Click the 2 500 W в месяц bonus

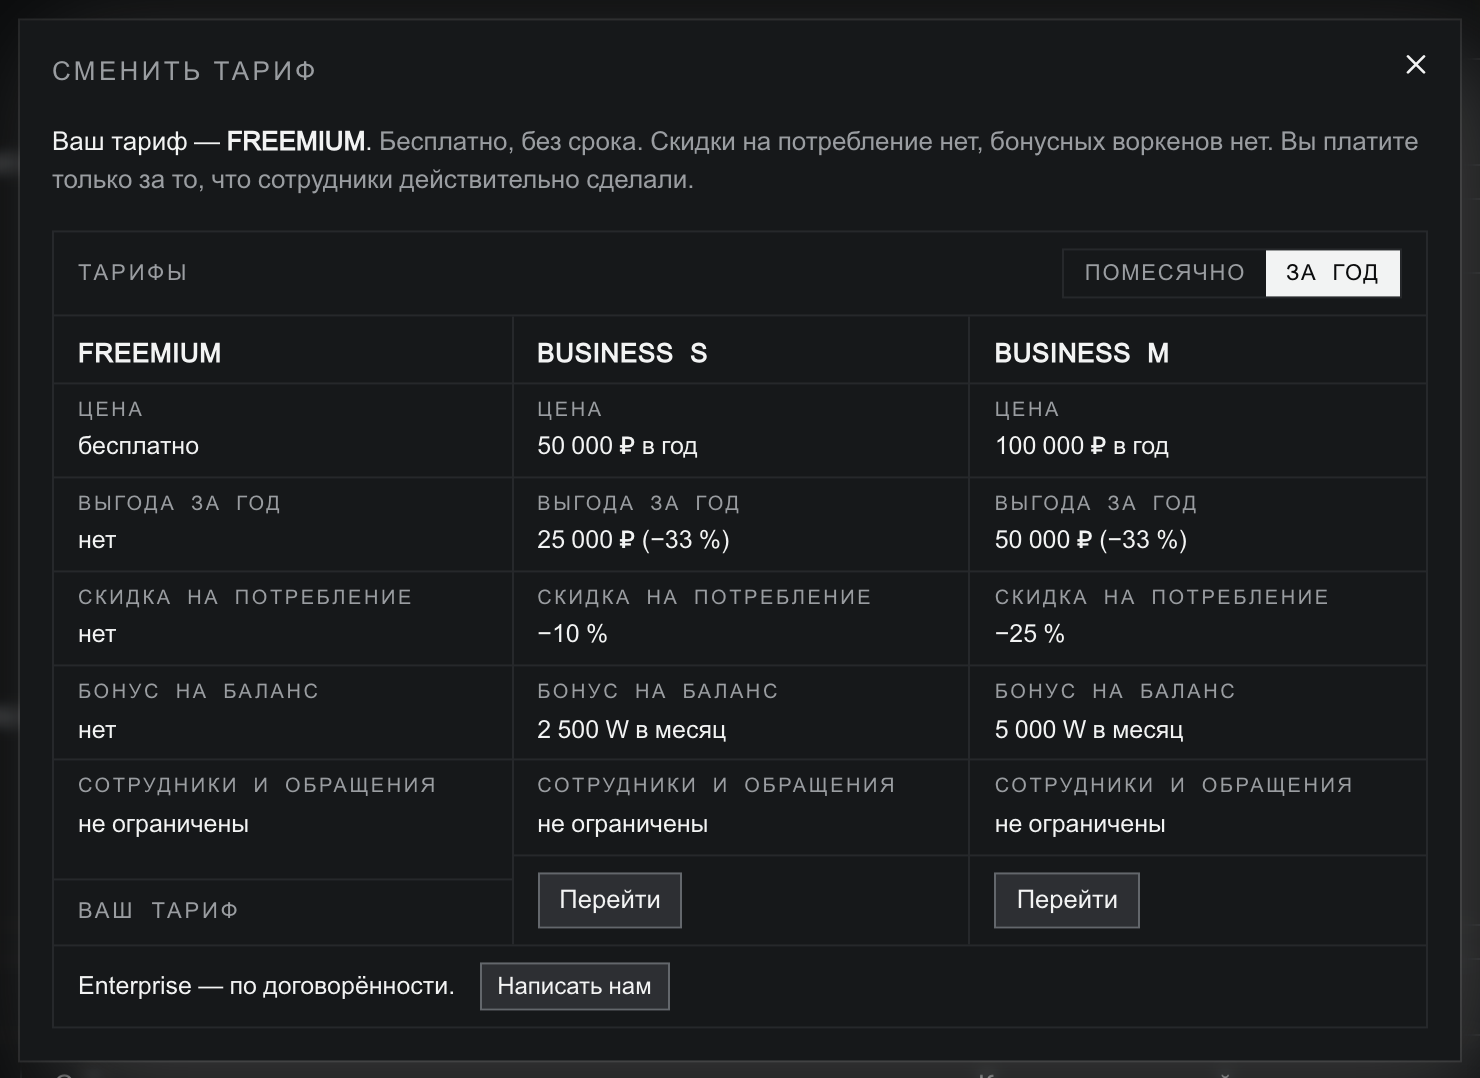point(632,730)
